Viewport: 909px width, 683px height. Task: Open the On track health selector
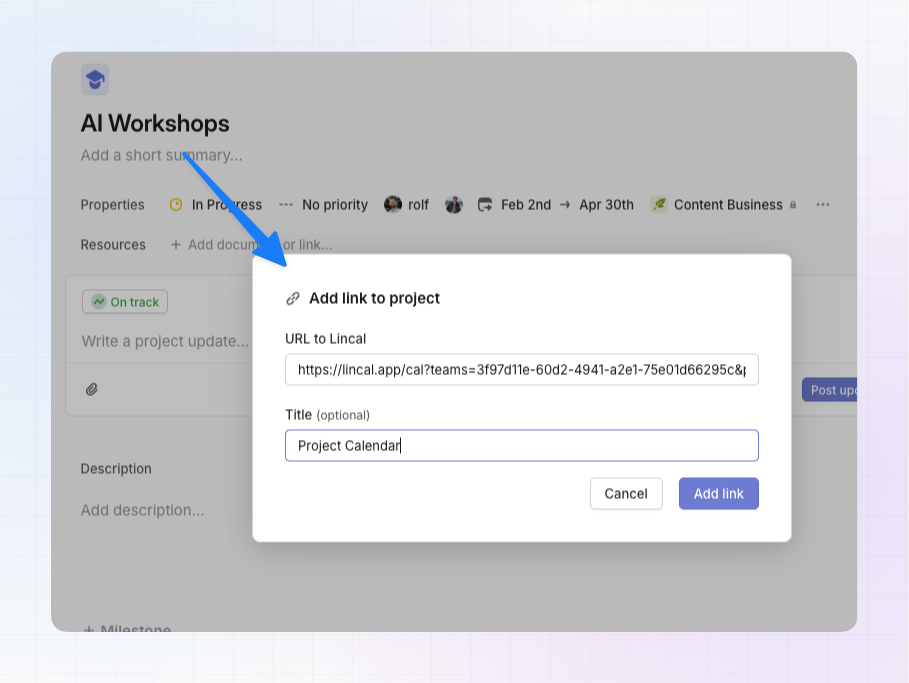tap(125, 302)
